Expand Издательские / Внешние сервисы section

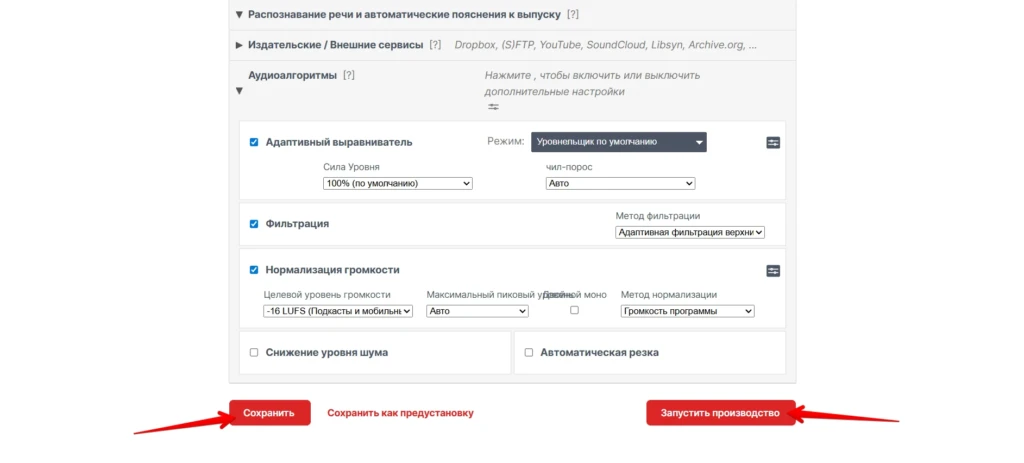(240, 45)
